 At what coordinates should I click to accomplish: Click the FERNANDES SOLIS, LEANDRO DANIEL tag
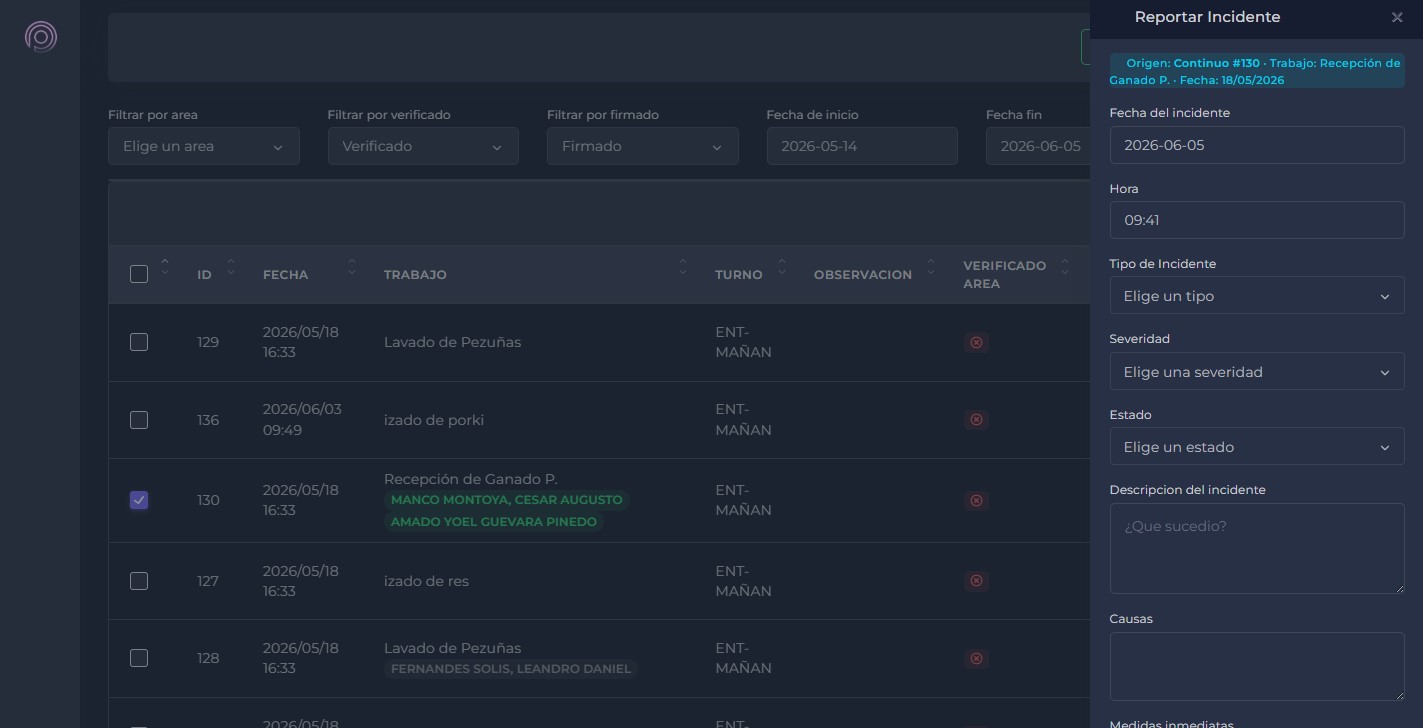511,669
